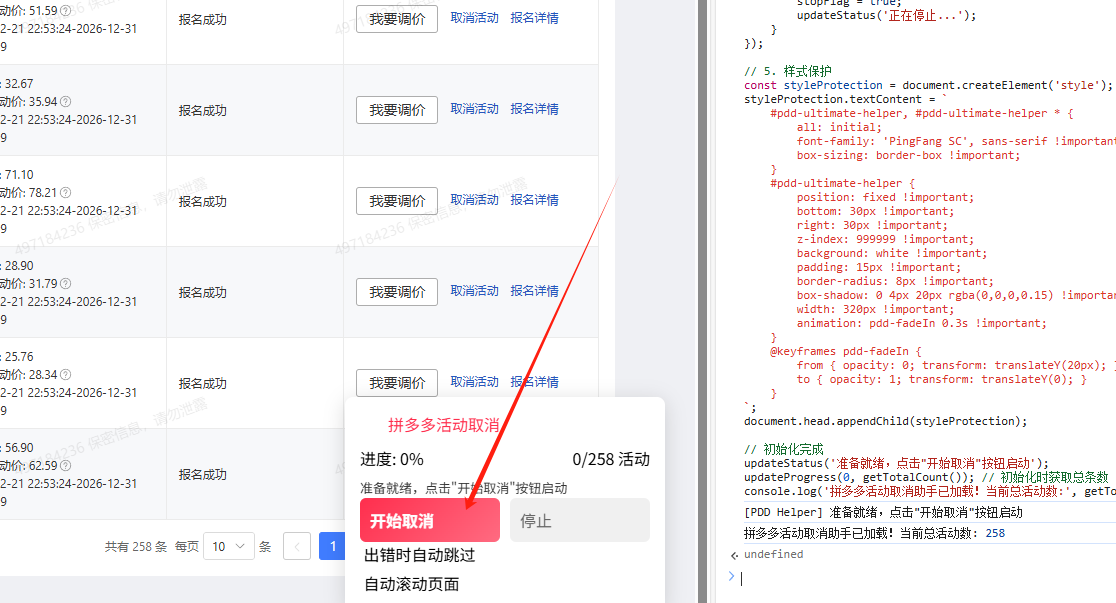1116x603 pixels.
Task: Click the help icon beside price 62.59
Action: coord(65,466)
